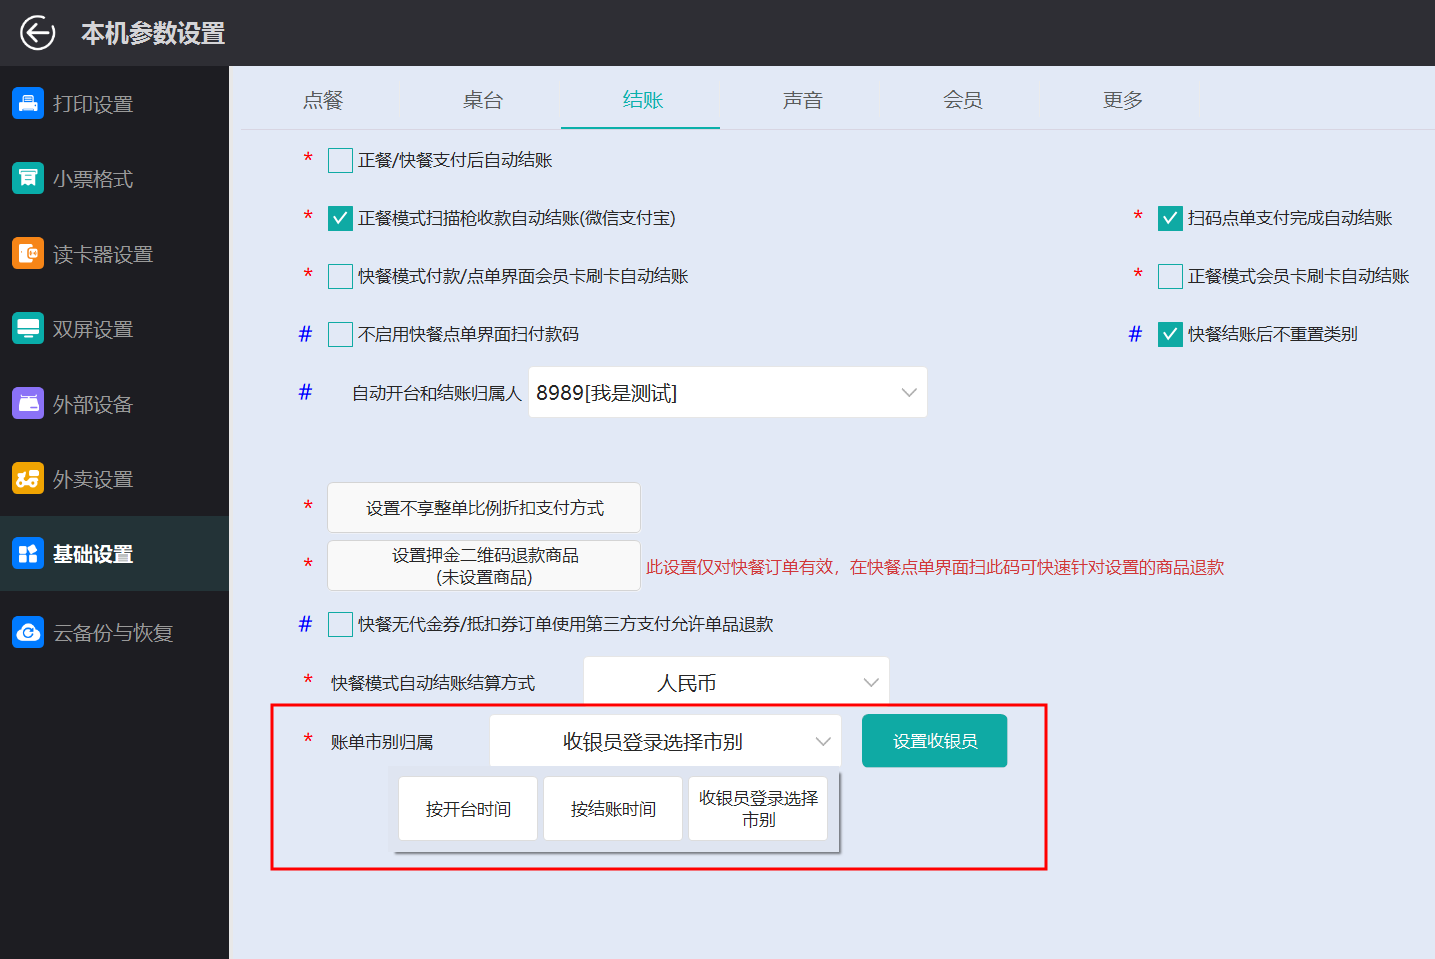The height and width of the screenshot is (959, 1435).
Task: Click 设置不享整单比例折扣支付方式 button
Action: click(x=484, y=507)
